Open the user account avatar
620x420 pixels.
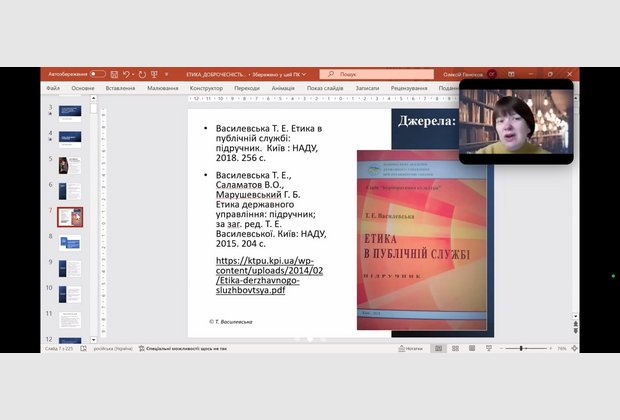pos(492,74)
